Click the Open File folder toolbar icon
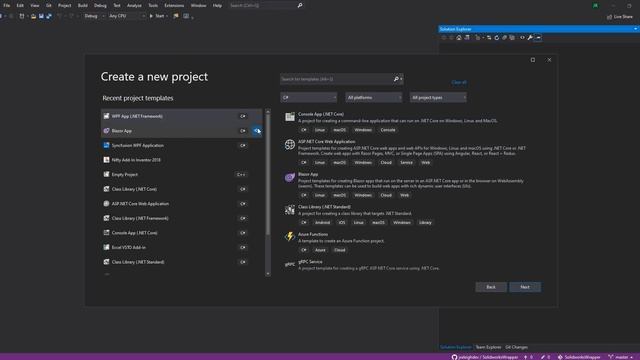This screenshot has height=360, width=640. pyautogui.click(x=33, y=16)
